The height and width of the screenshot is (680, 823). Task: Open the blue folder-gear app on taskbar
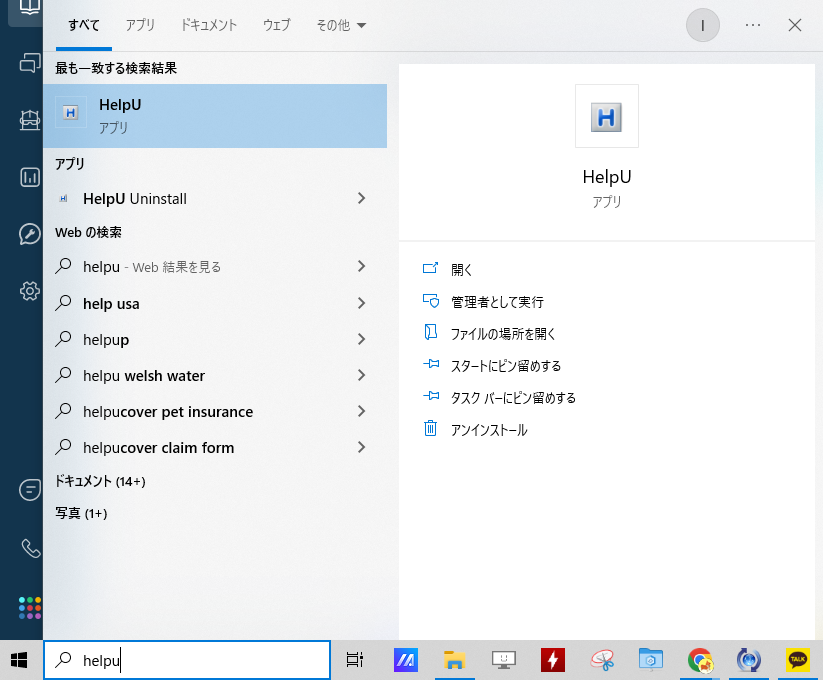(651, 660)
